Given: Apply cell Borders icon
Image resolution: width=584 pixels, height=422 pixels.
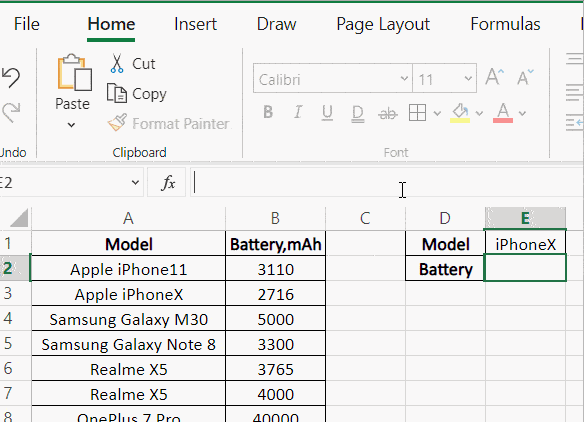Looking at the screenshot, I should tap(417, 112).
